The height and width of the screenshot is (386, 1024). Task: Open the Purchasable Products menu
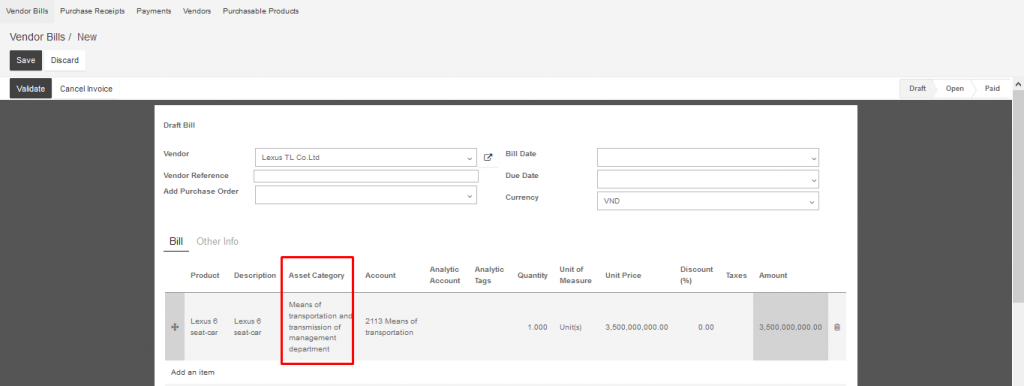261,11
